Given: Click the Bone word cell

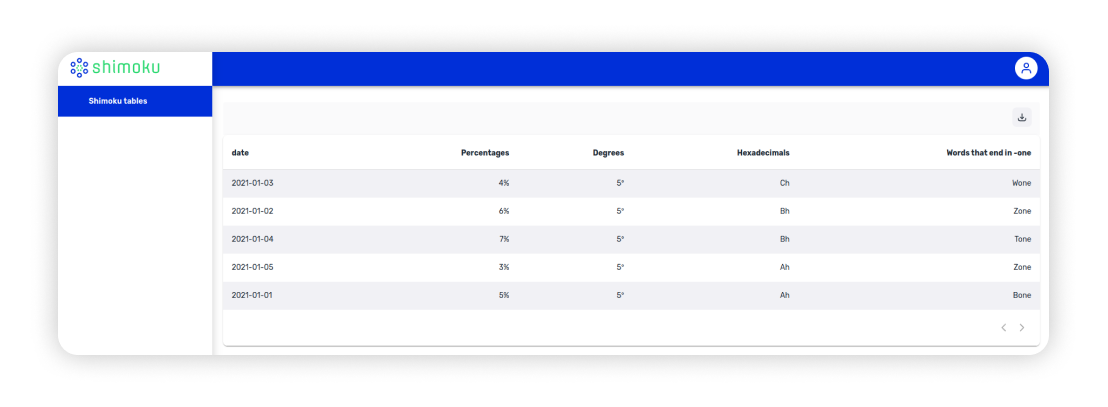Looking at the screenshot, I should 1022,295.
